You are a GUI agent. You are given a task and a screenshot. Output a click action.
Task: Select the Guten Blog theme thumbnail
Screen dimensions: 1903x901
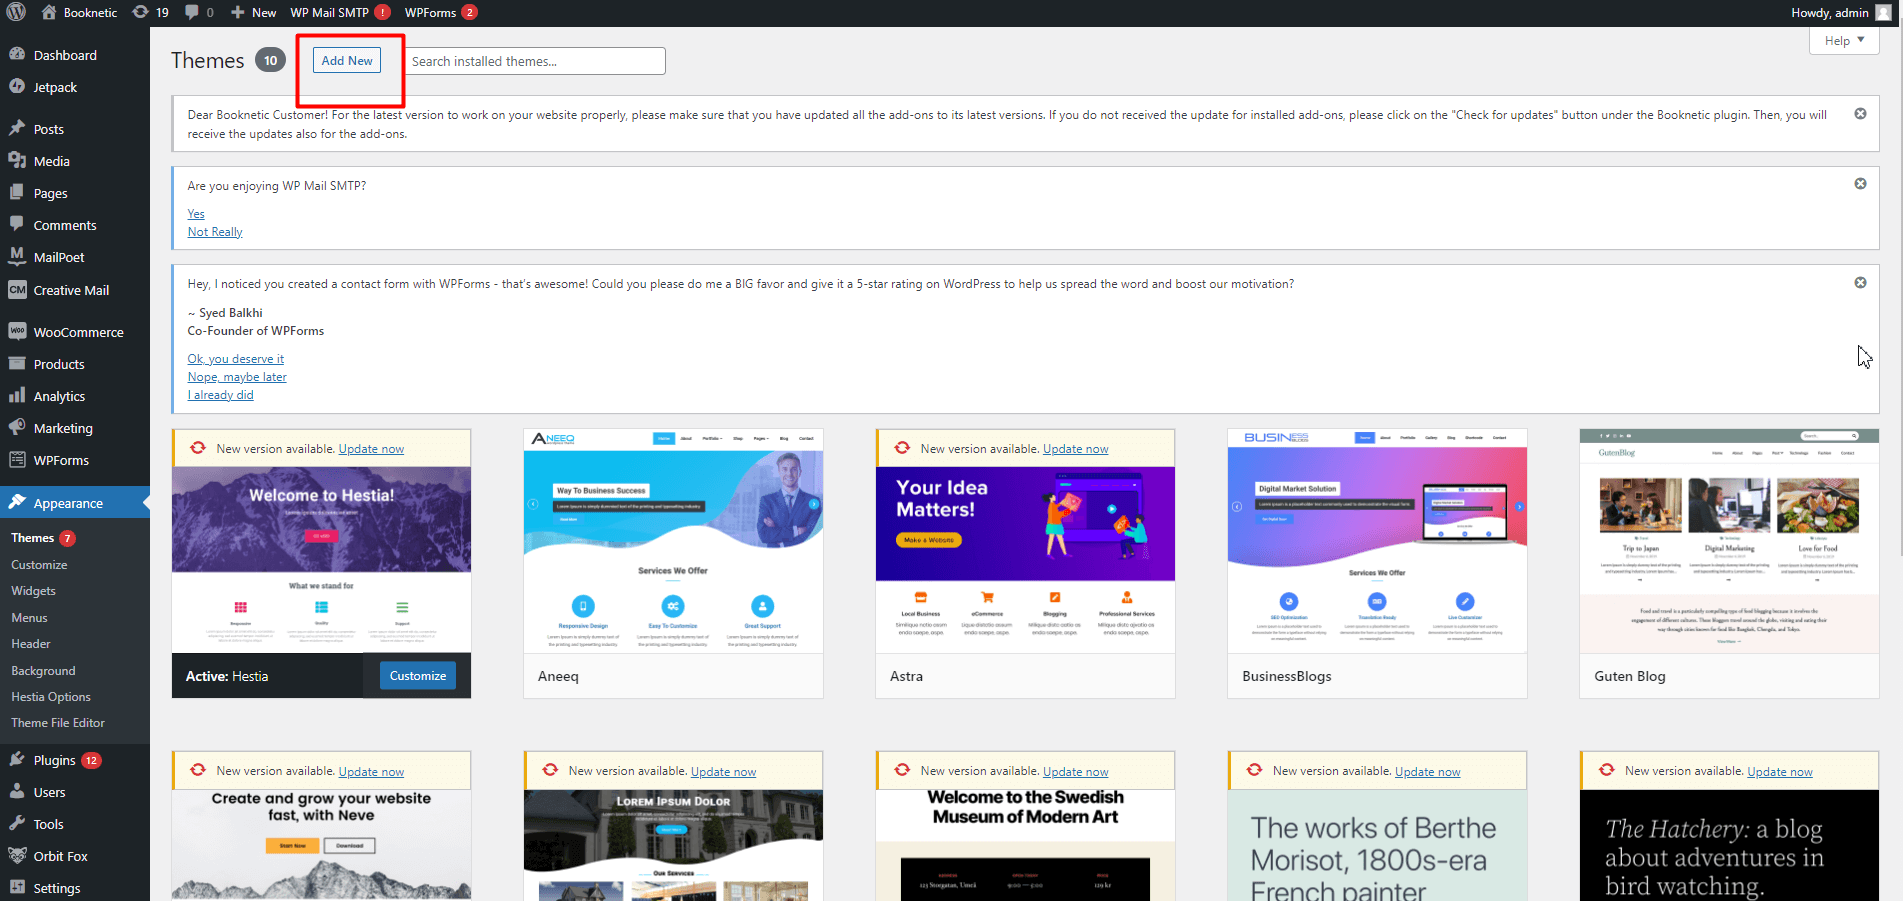[1729, 541]
